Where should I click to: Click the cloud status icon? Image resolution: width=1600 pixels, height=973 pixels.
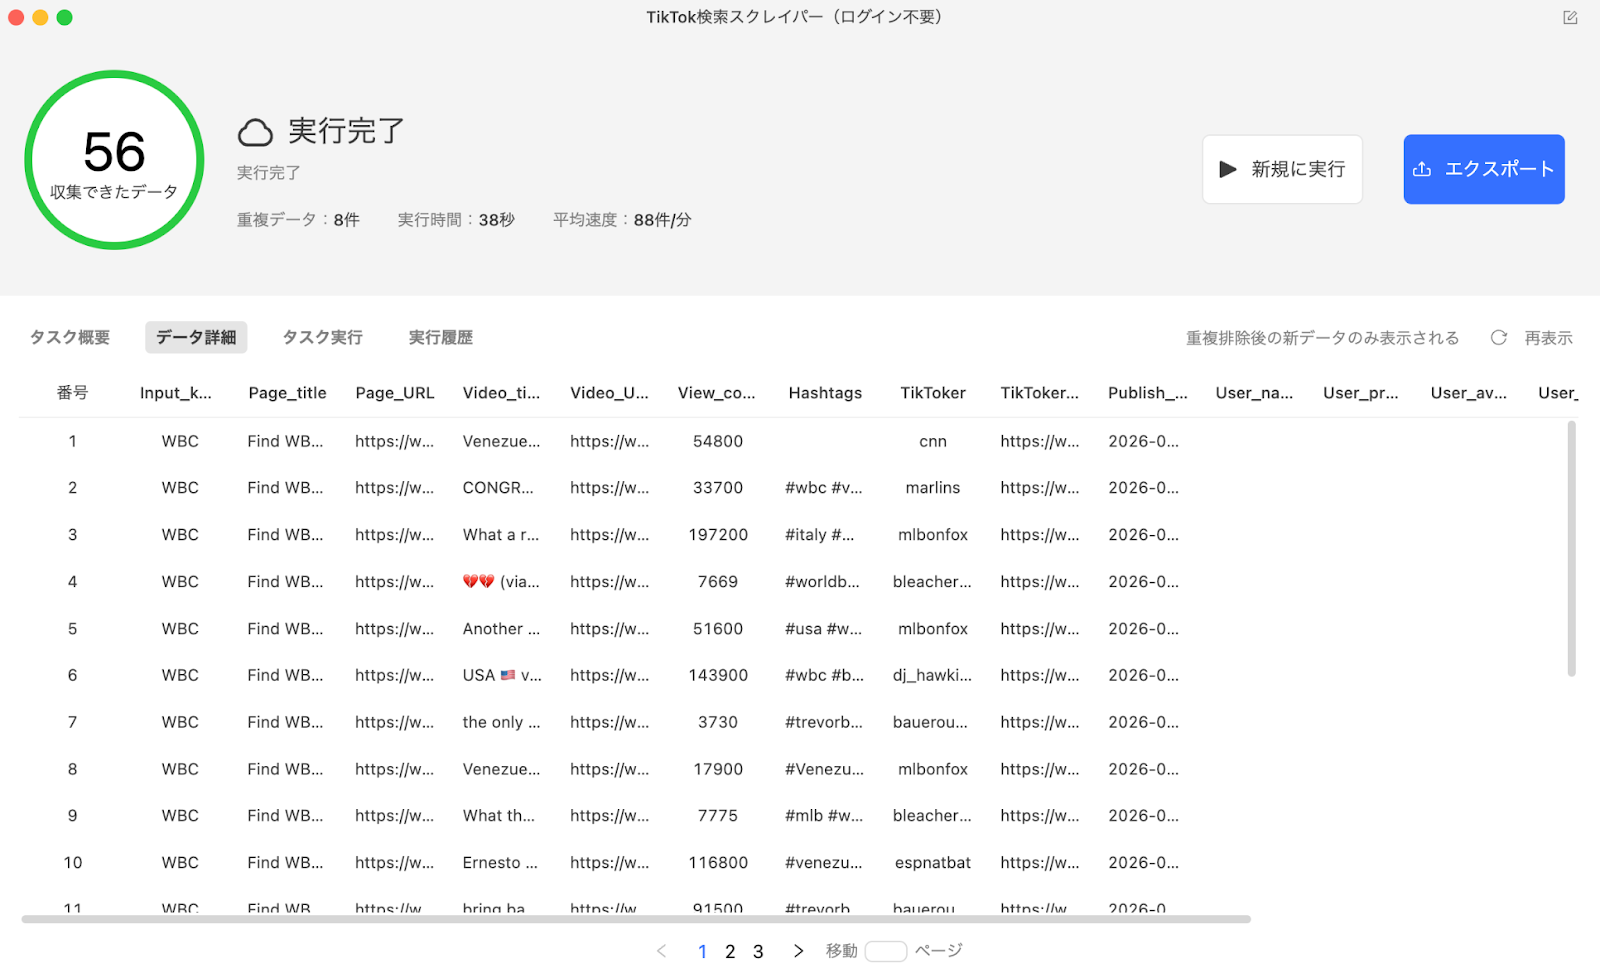(255, 132)
